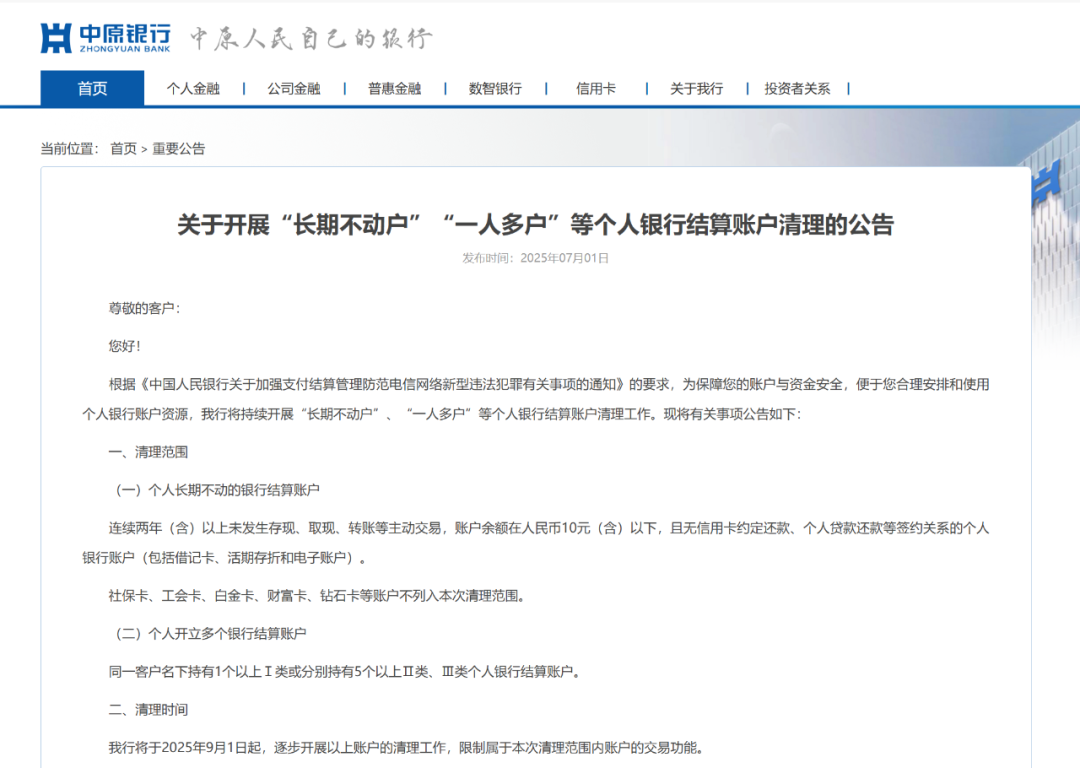
Task: Open the 公司金融 menu
Action: [x=294, y=88]
